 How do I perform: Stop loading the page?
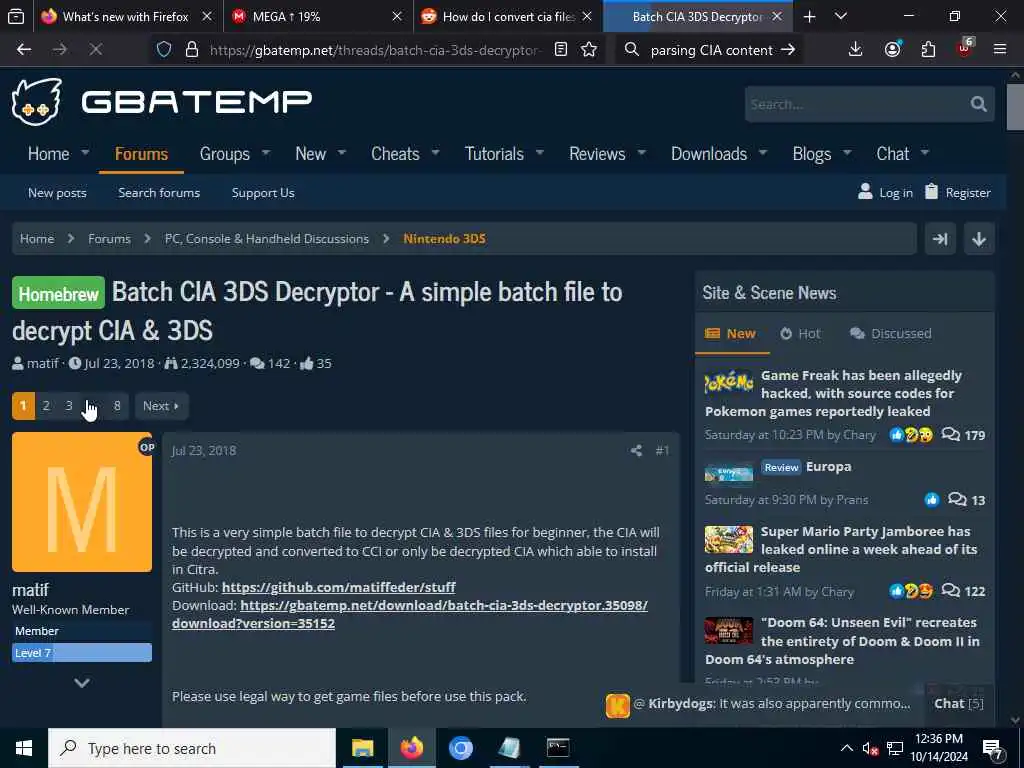click(x=95, y=50)
